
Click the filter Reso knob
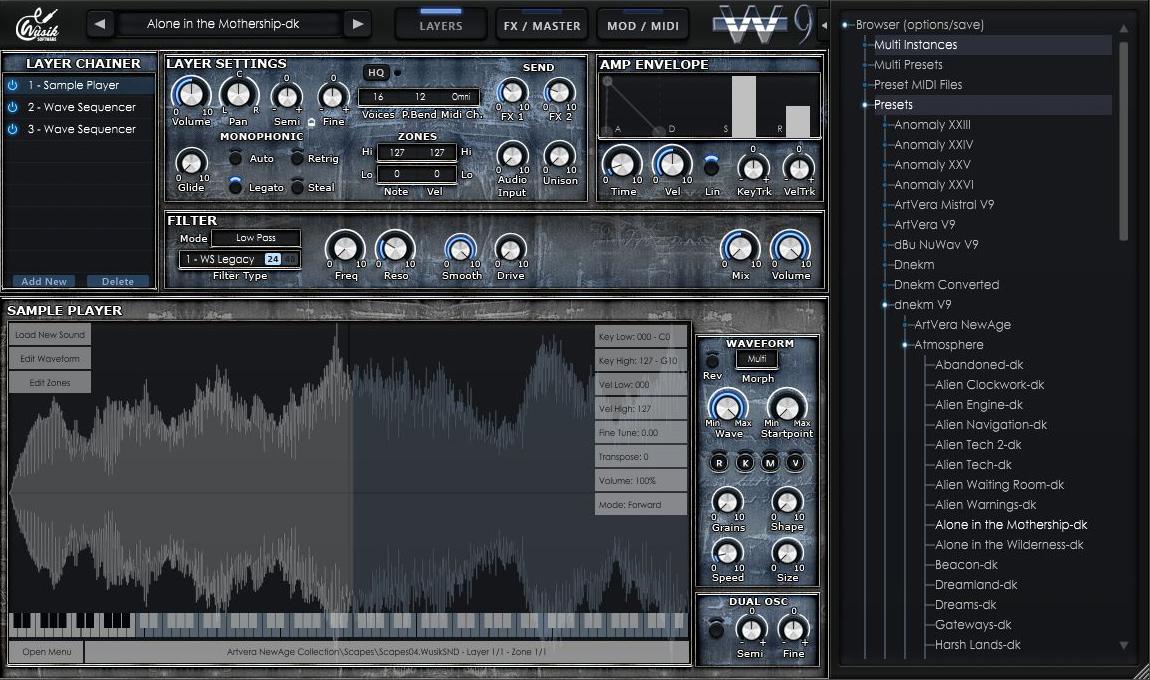click(395, 249)
